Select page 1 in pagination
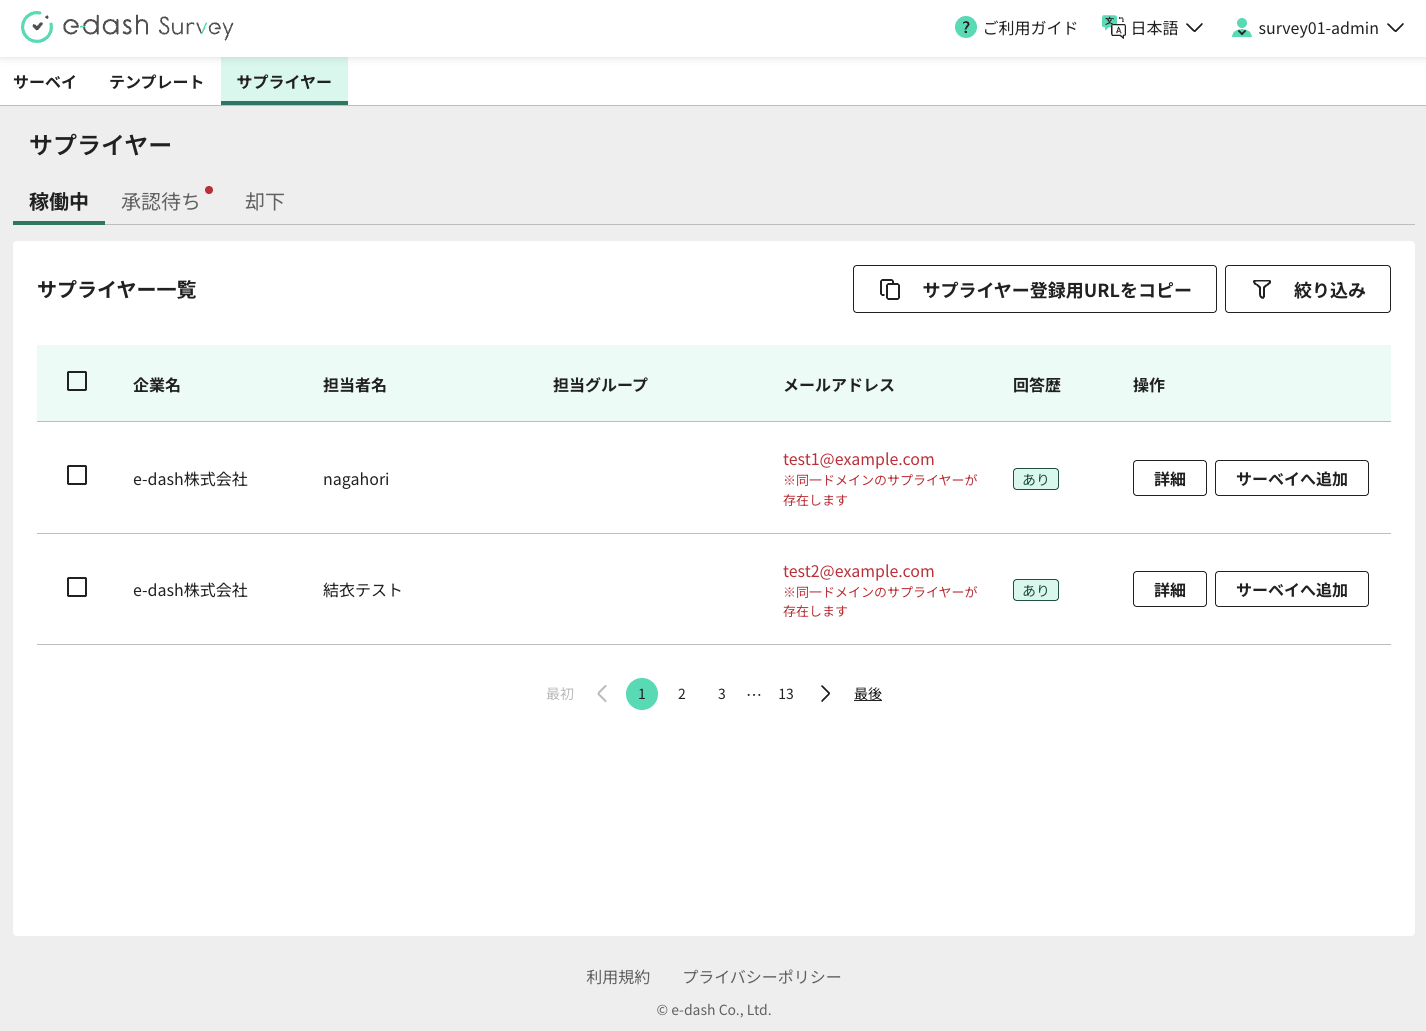This screenshot has width=1426, height=1031. click(x=642, y=694)
